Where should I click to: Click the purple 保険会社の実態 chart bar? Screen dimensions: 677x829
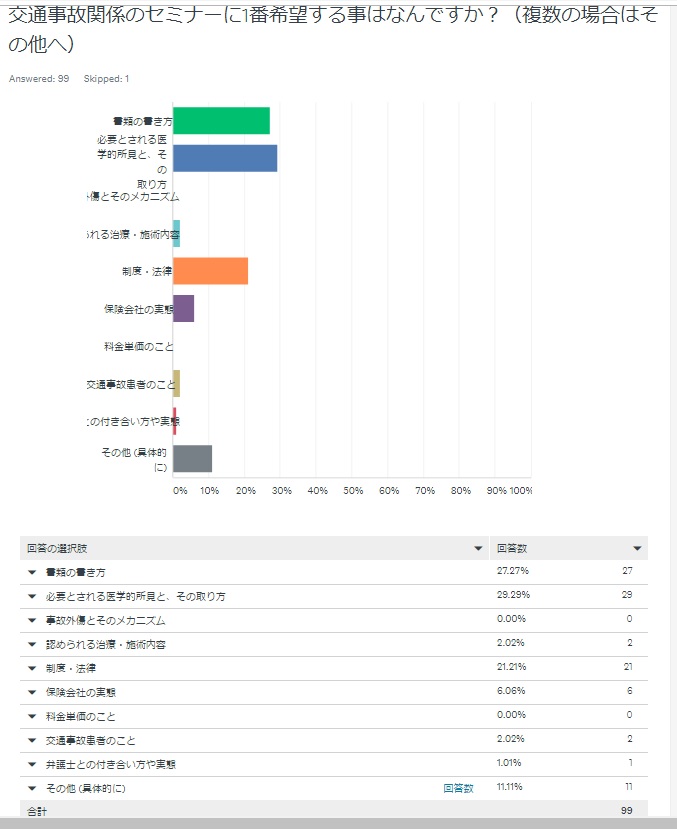pos(183,308)
